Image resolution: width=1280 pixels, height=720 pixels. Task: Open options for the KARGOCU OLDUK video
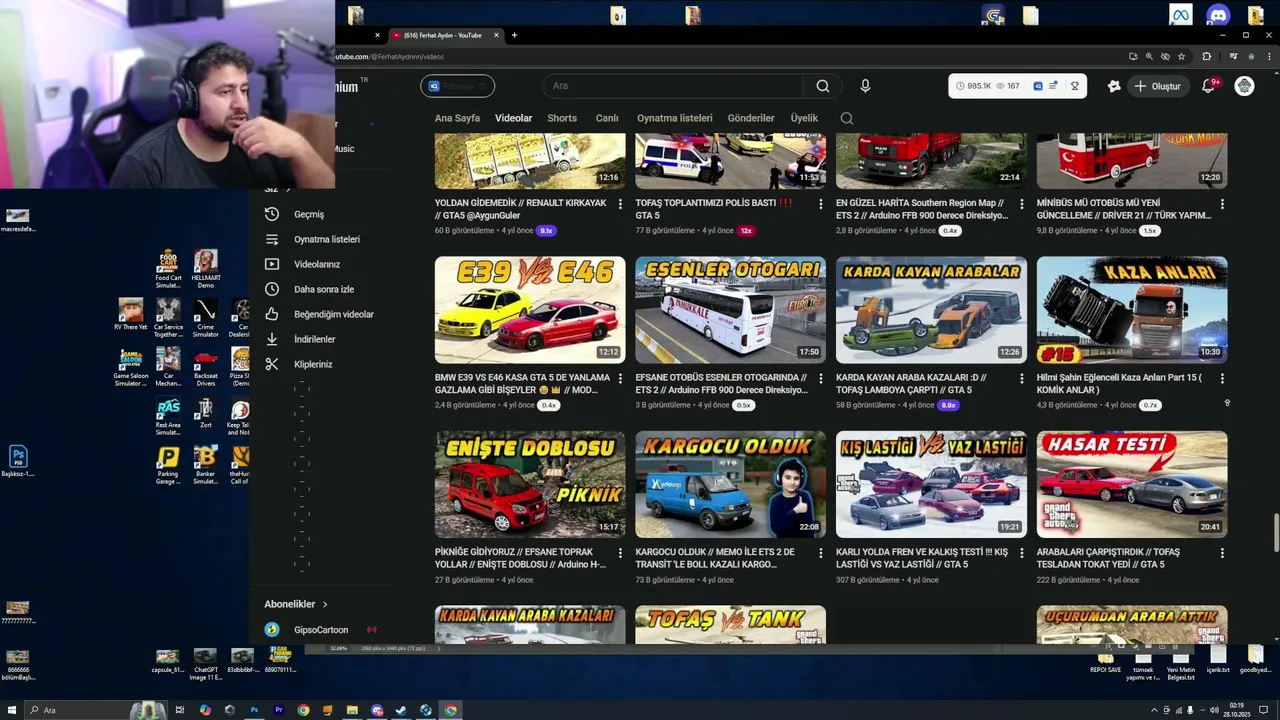pos(820,553)
